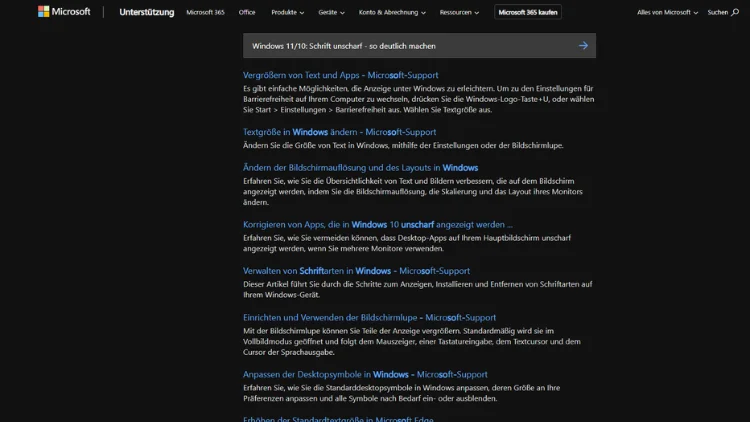
Task: Open Office menu item
Action: point(247,12)
